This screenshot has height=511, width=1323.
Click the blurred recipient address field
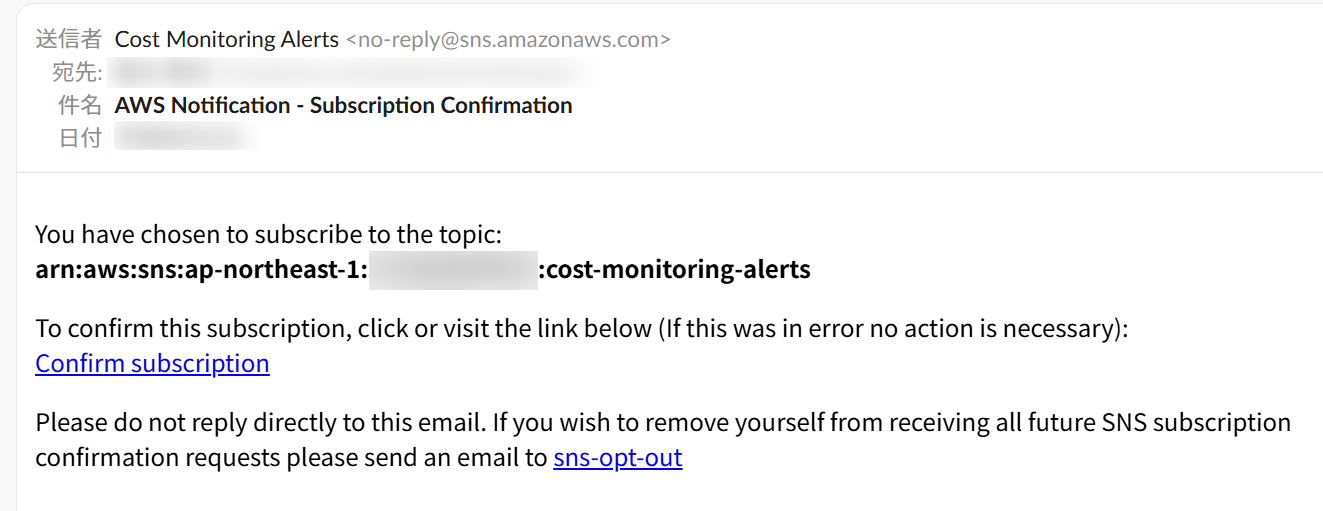[350, 73]
